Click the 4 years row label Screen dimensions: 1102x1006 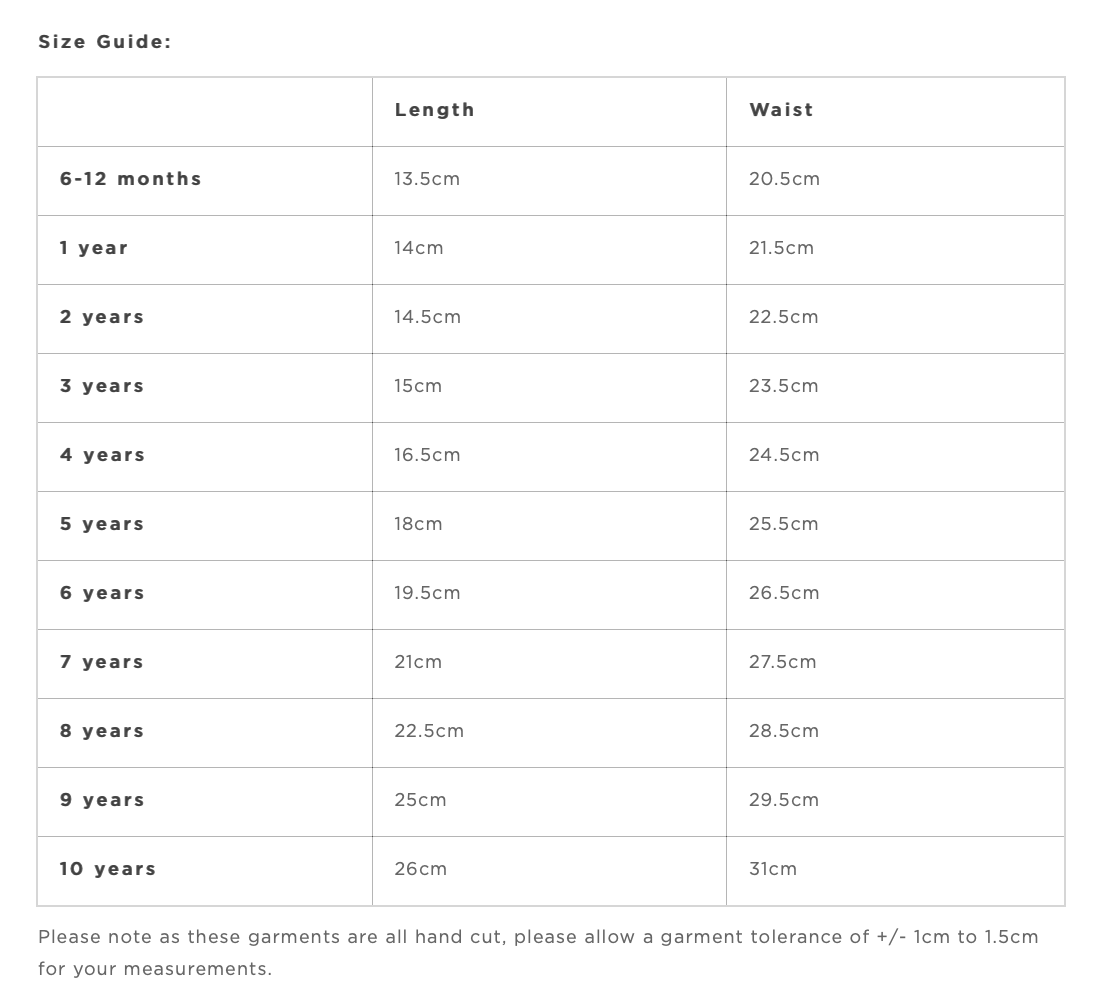click(x=102, y=455)
